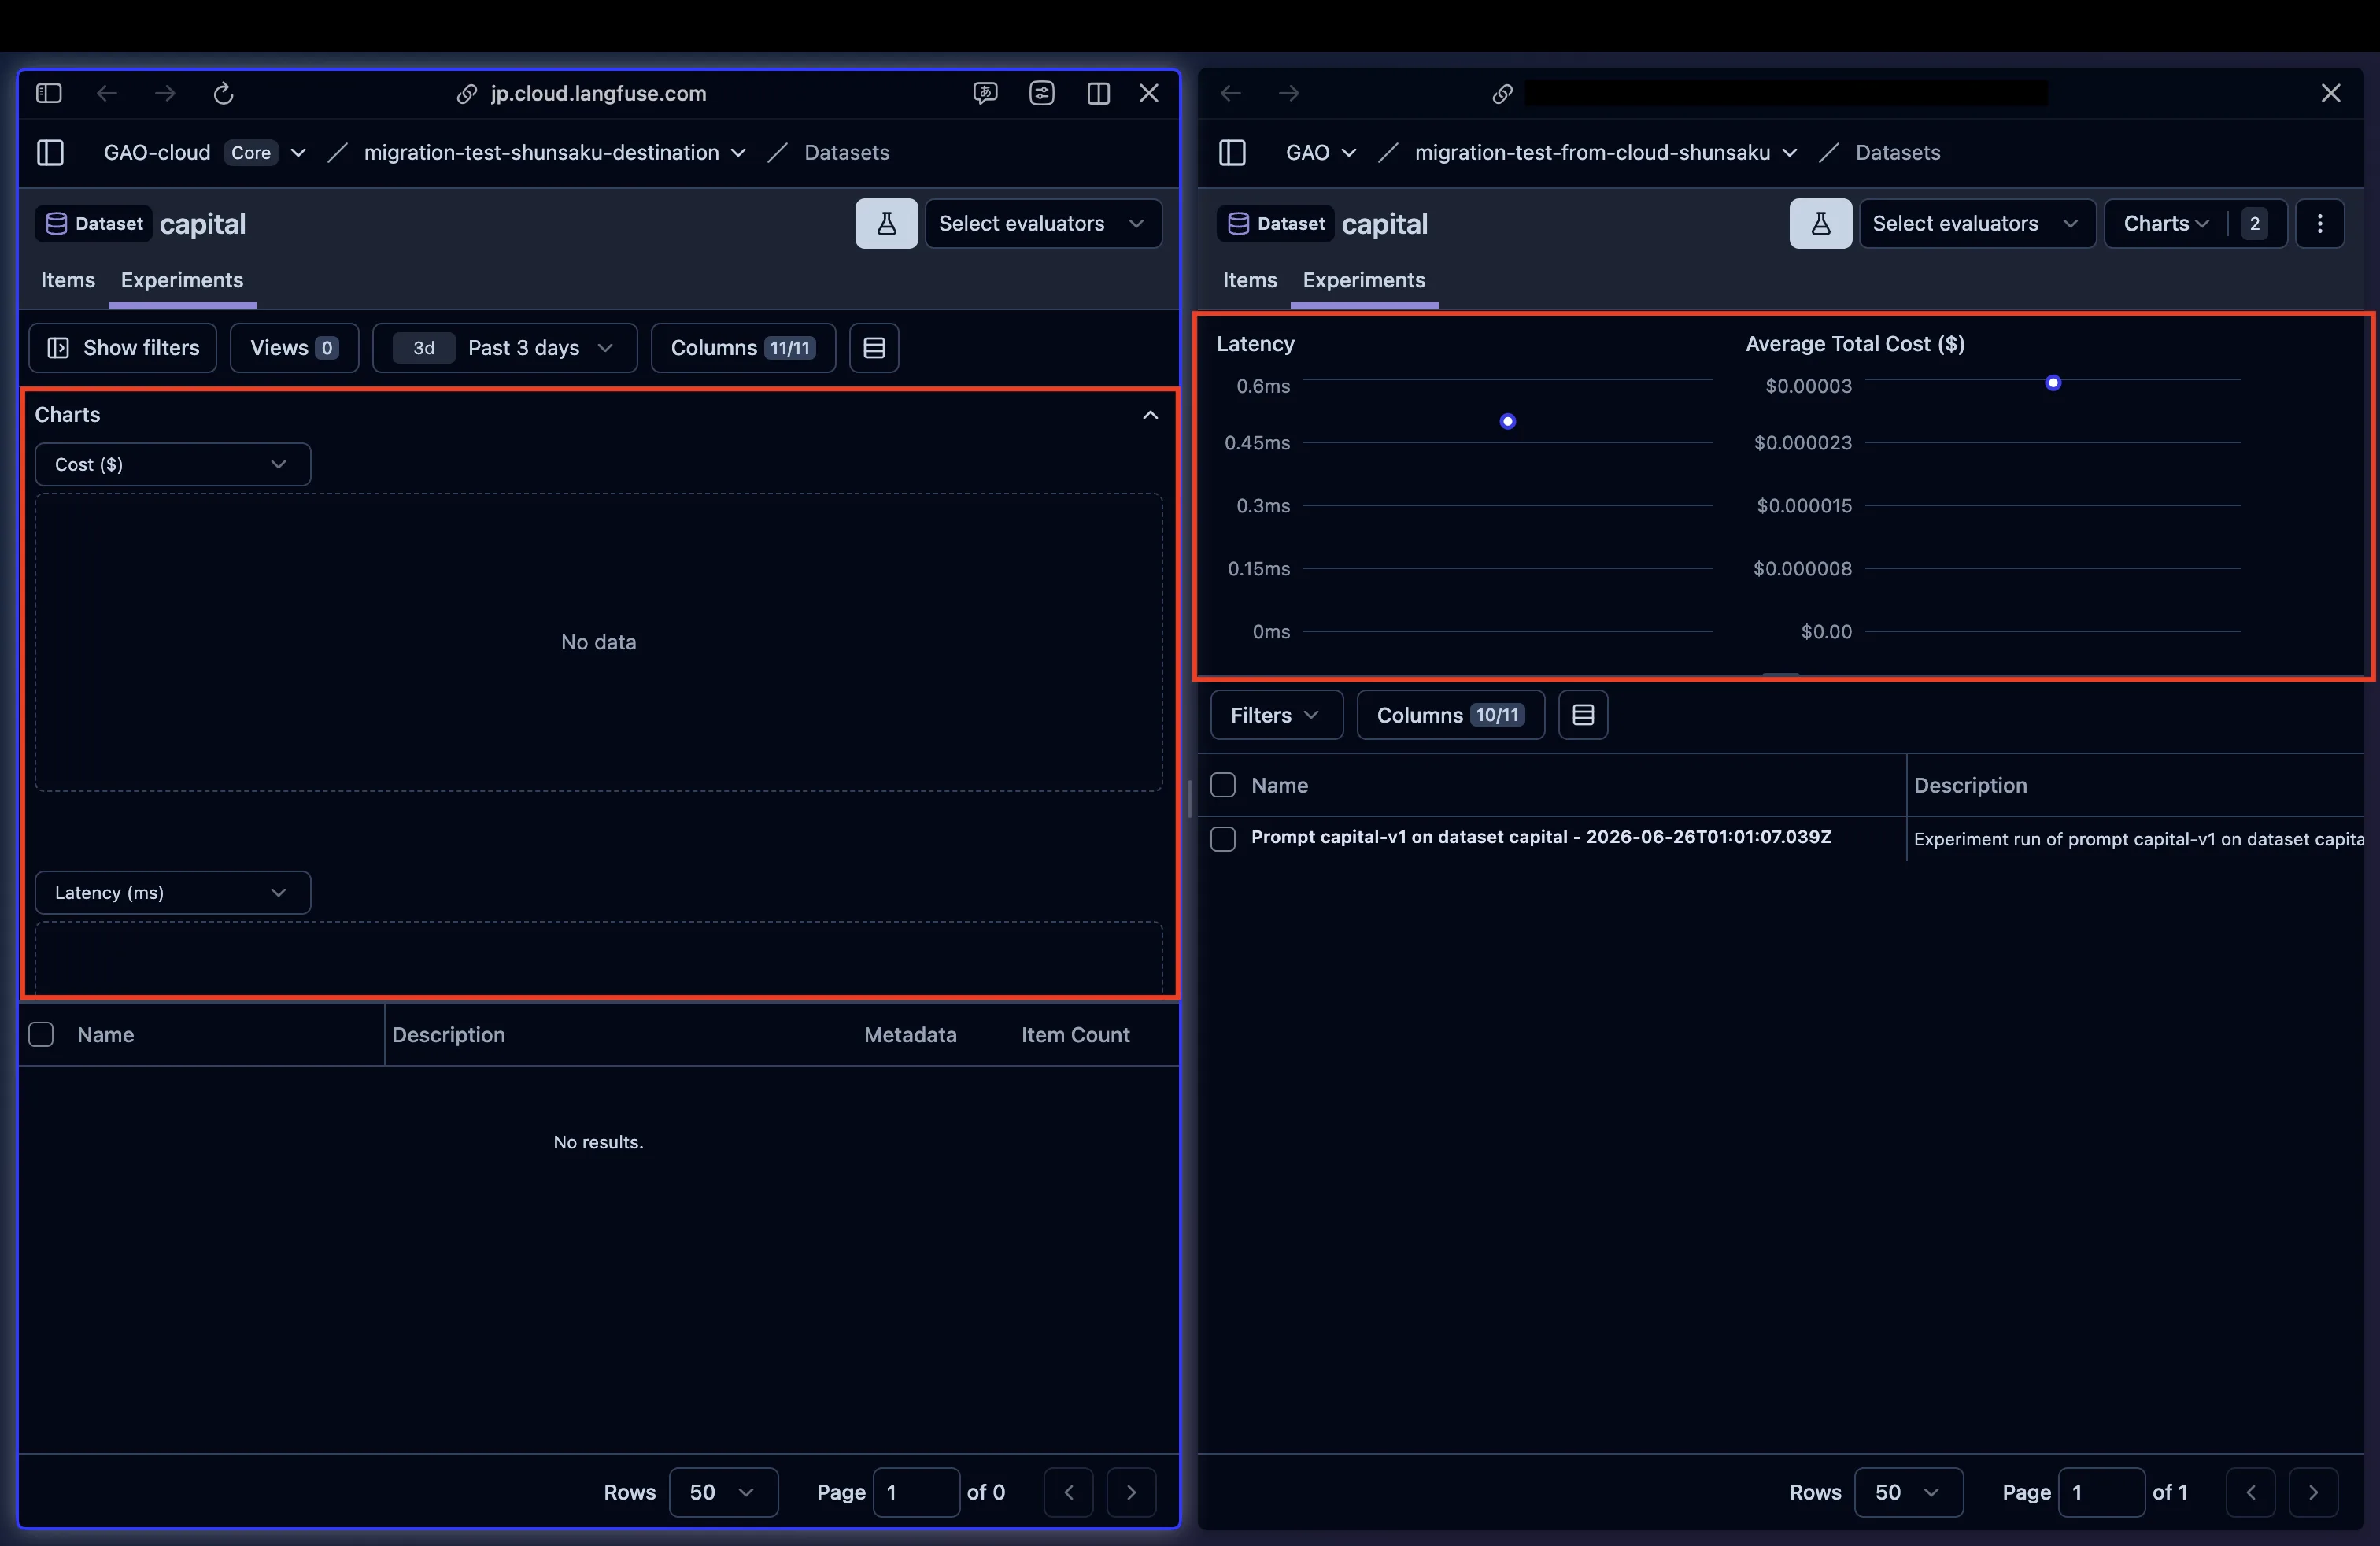
Task: Close the right browser pane
Action: click(2330, 93)
